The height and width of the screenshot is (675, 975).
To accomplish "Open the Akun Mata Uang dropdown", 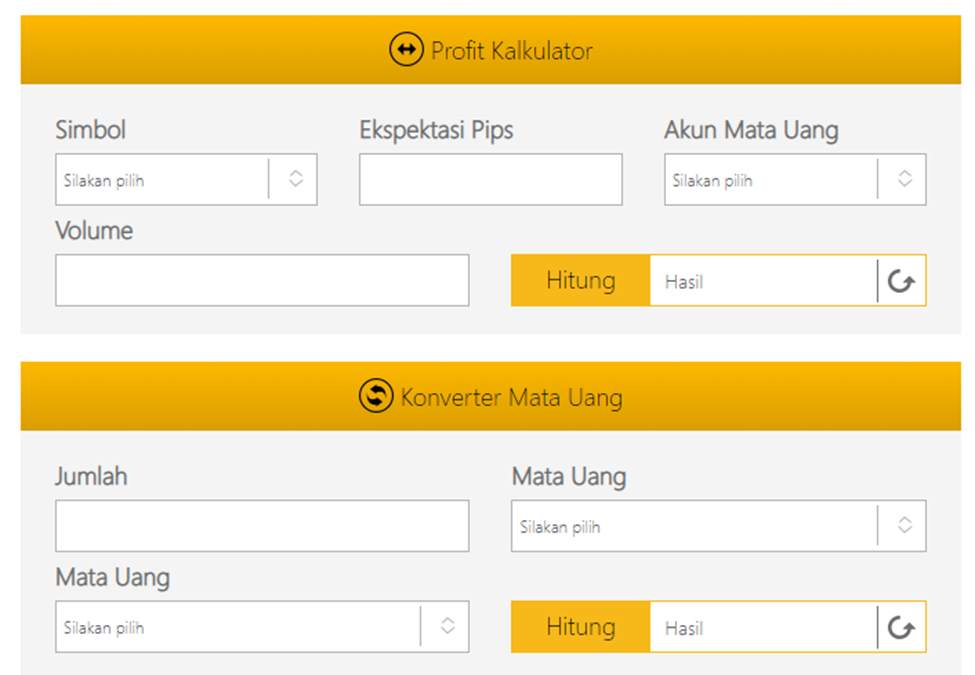I will (795, 180).
